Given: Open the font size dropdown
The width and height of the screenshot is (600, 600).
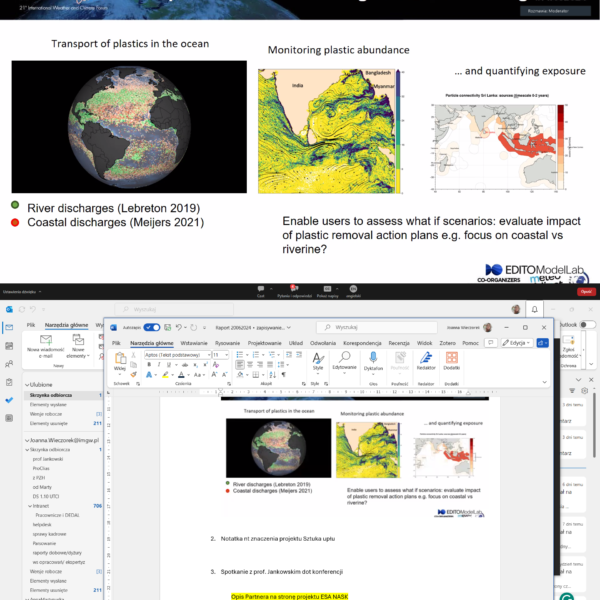Looking at the screenshot, I should coord(227,355).
